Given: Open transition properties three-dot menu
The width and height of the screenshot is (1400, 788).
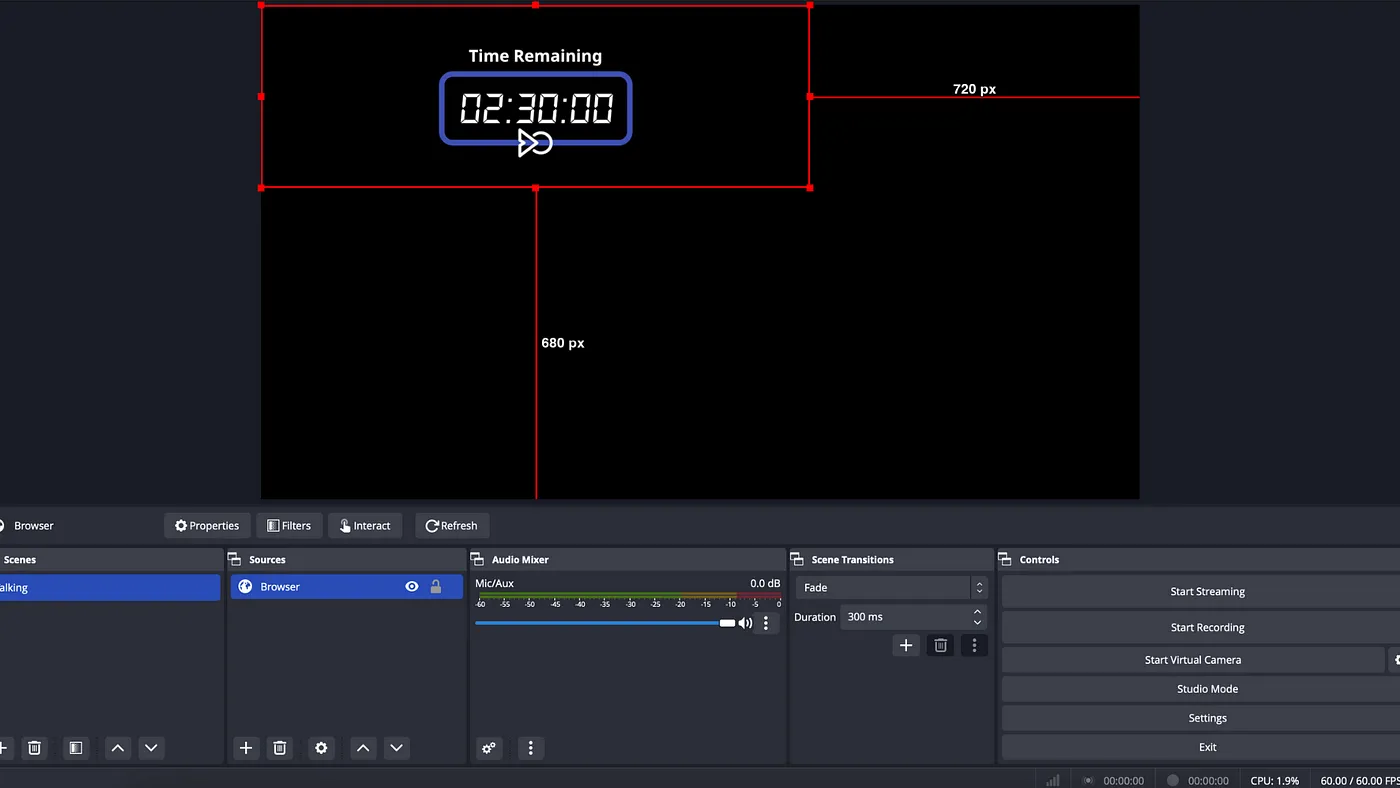Looking at the screenshot, I should (x=975, y=646).
